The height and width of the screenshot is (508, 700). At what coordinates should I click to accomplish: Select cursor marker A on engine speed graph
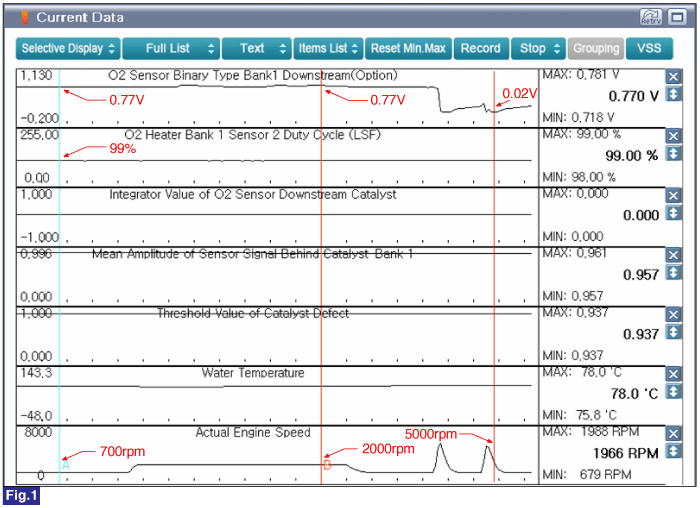tap(66, 465)
